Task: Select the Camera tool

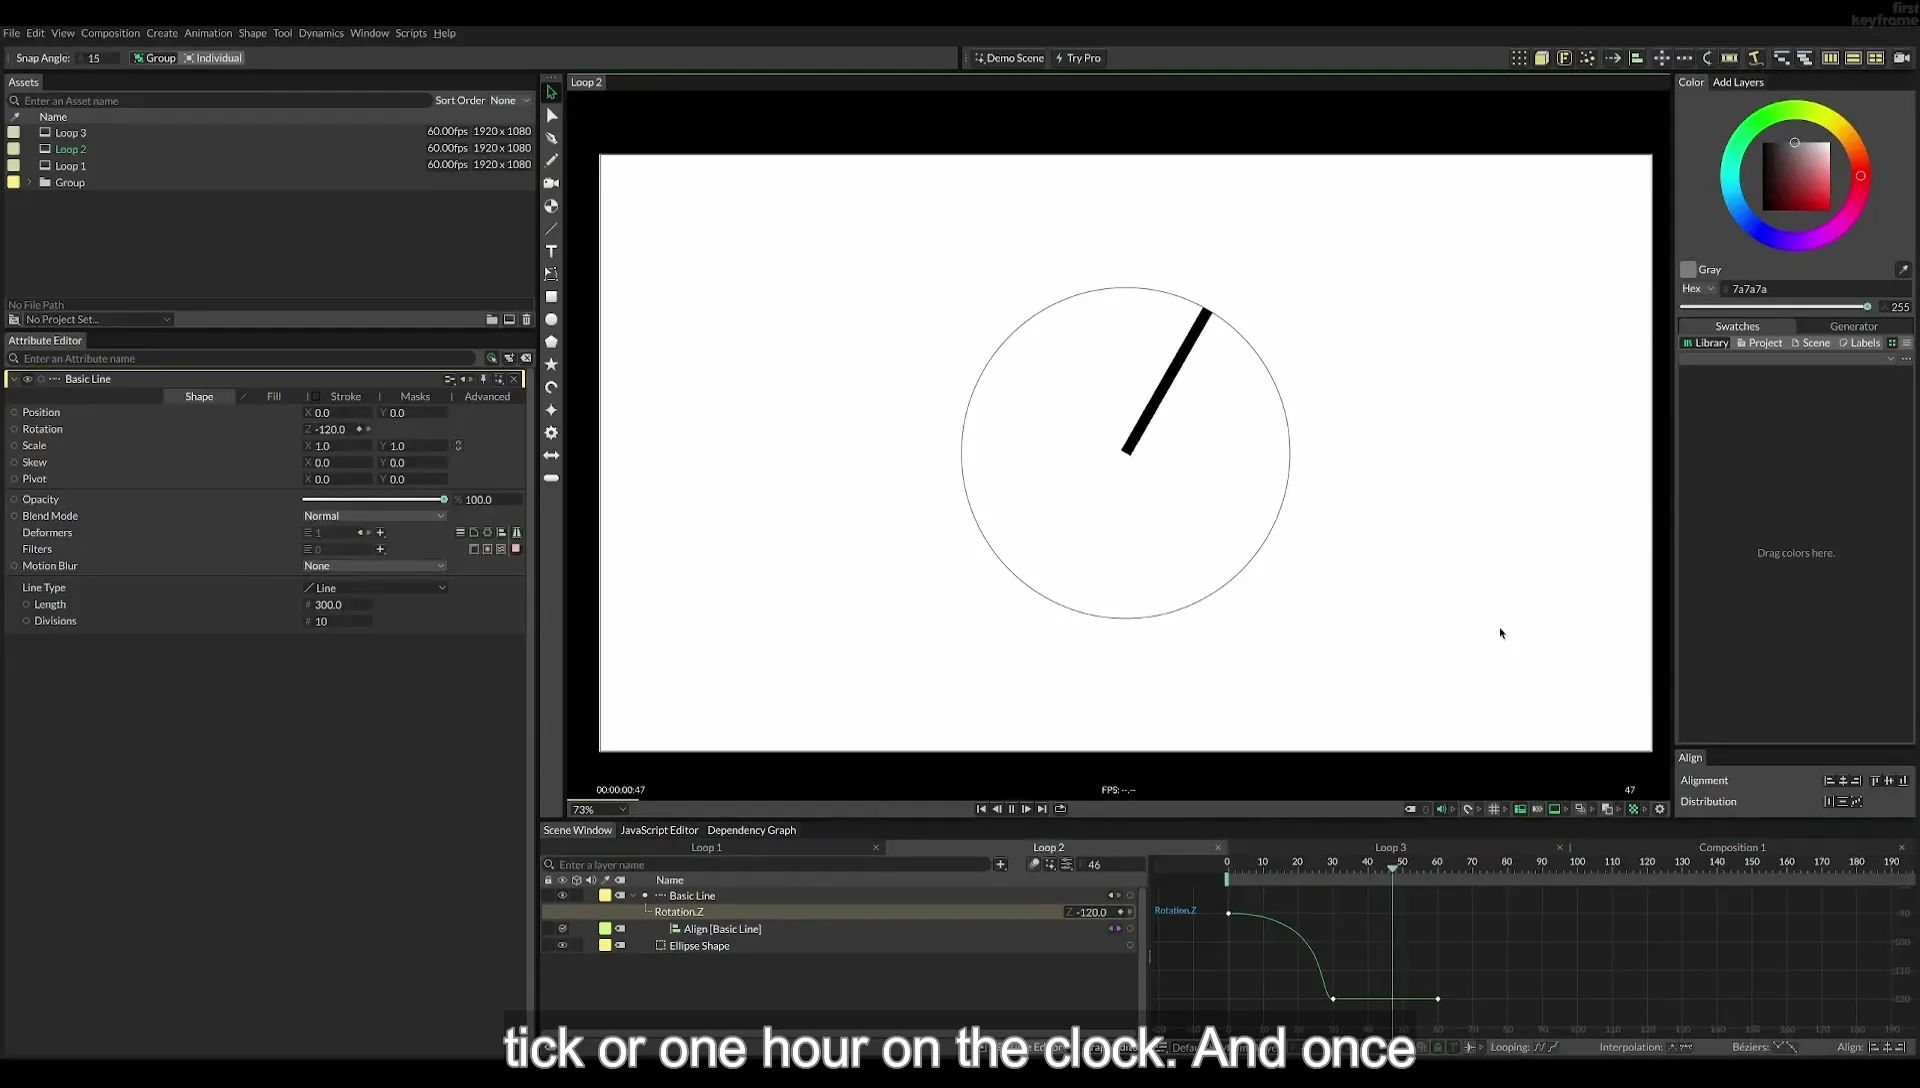Action: 551,183
